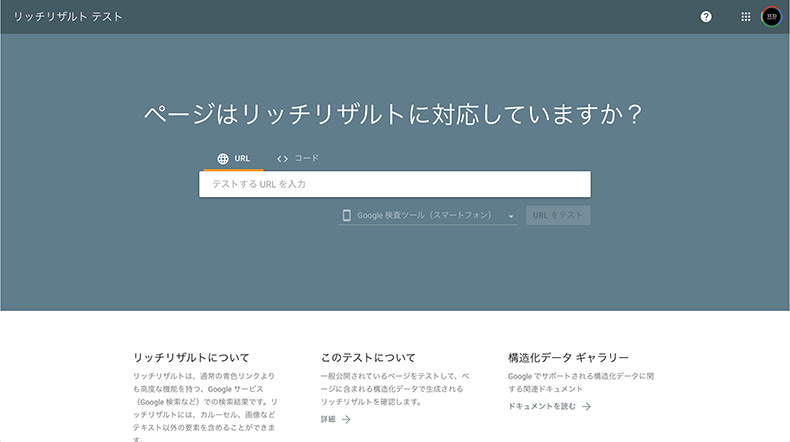Open the account profile avatar

(x=771, y=17)
